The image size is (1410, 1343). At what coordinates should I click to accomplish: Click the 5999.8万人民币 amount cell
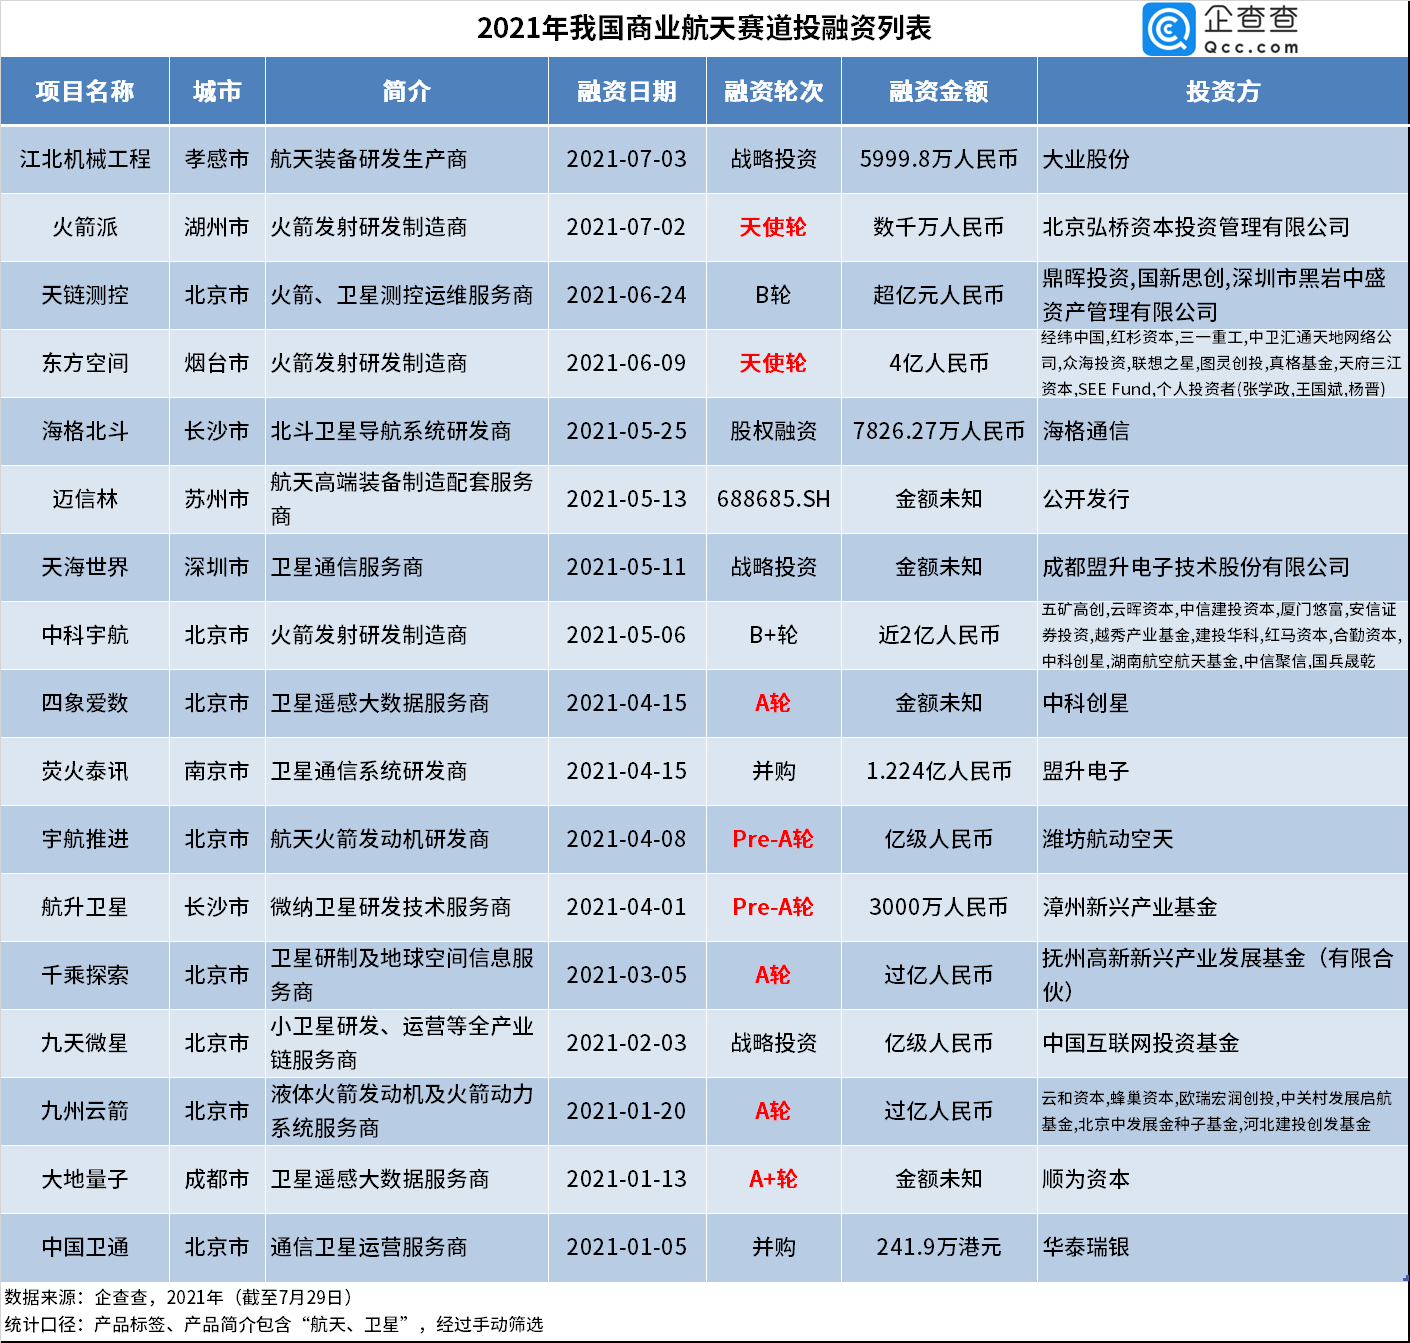tap(939, 159)
